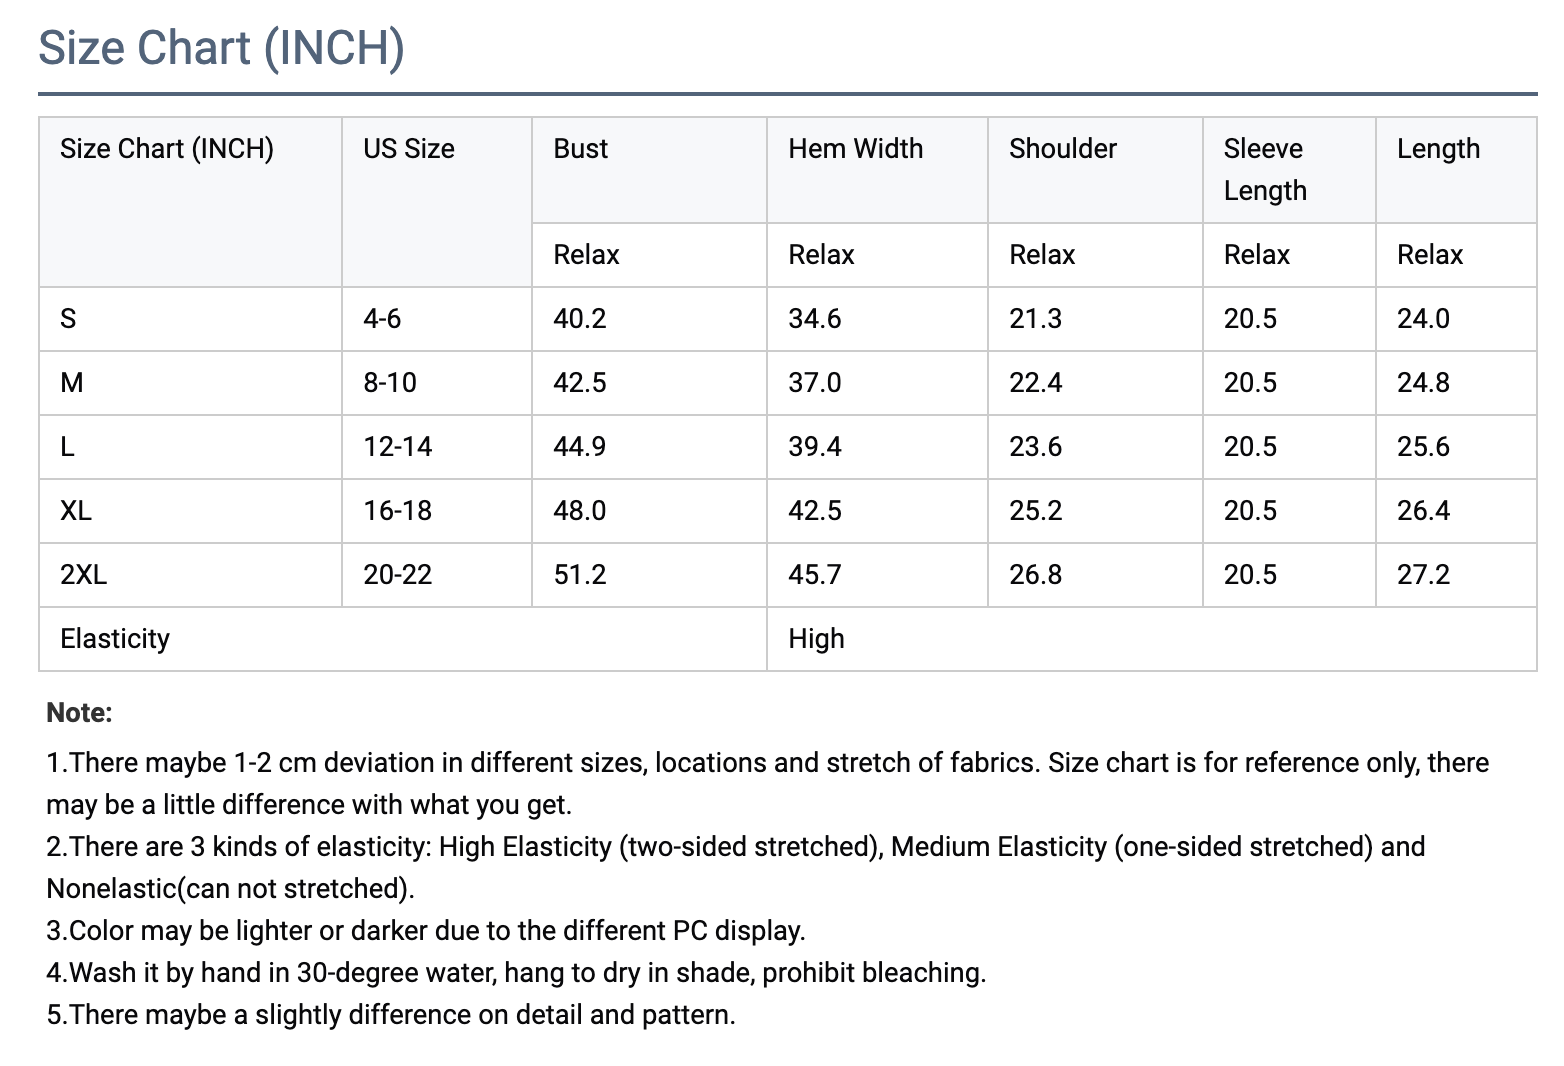This screenshot has height=1066, width=1564.
Task: Click the Sleeve Length column header
Action: tap(1264, 169)
